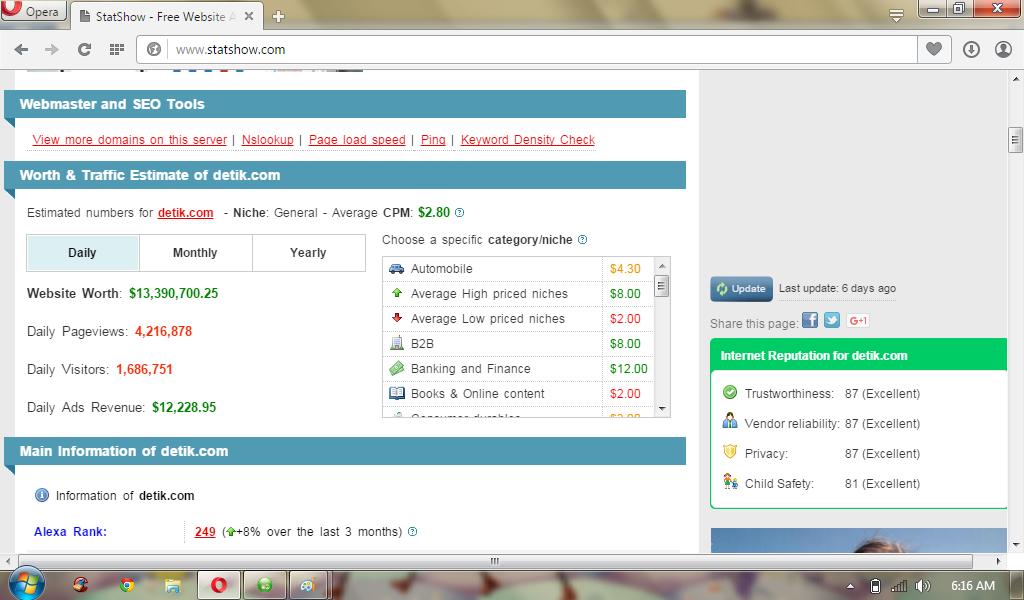Click the Alexa Rank label
The width and height of the screenshot is (1024, 600).
click(x=70, y=532)
